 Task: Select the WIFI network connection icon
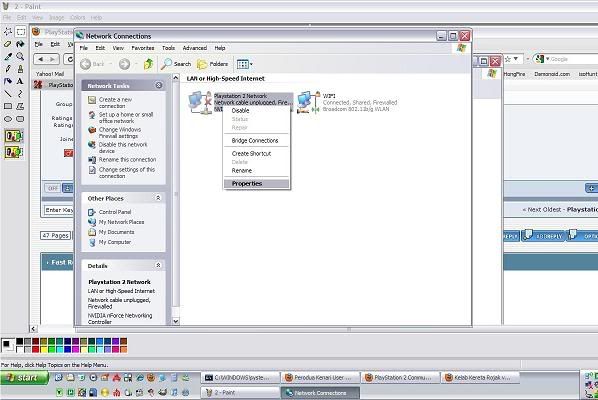[308, 102]
